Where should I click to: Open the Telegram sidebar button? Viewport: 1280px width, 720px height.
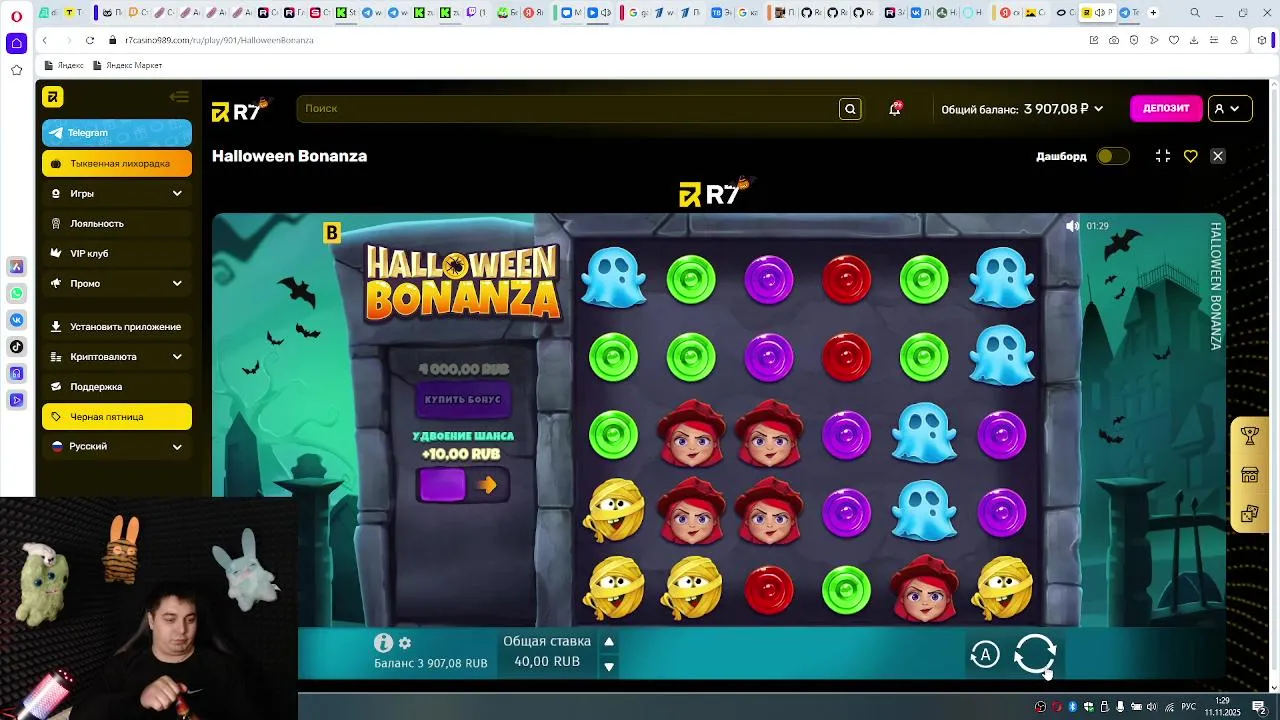click(117, 133)
